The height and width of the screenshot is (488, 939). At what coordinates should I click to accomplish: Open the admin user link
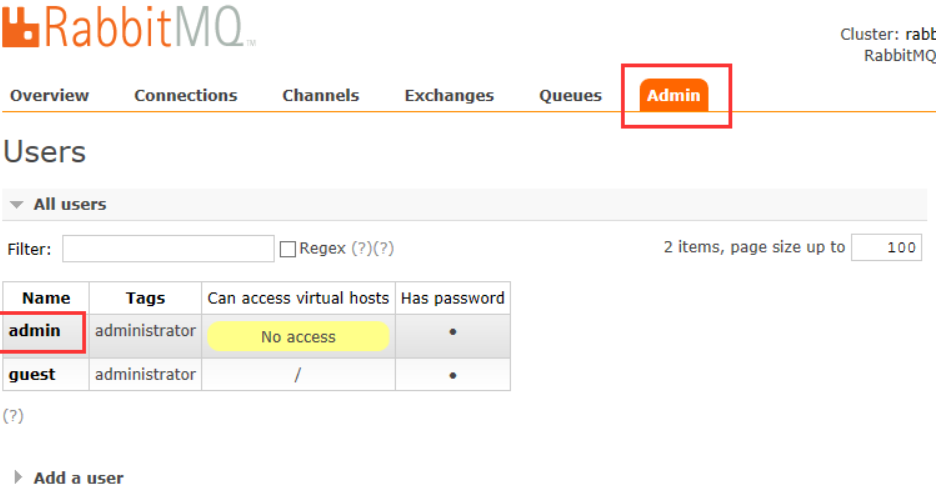pyautogui.click(x=35, y=331)
